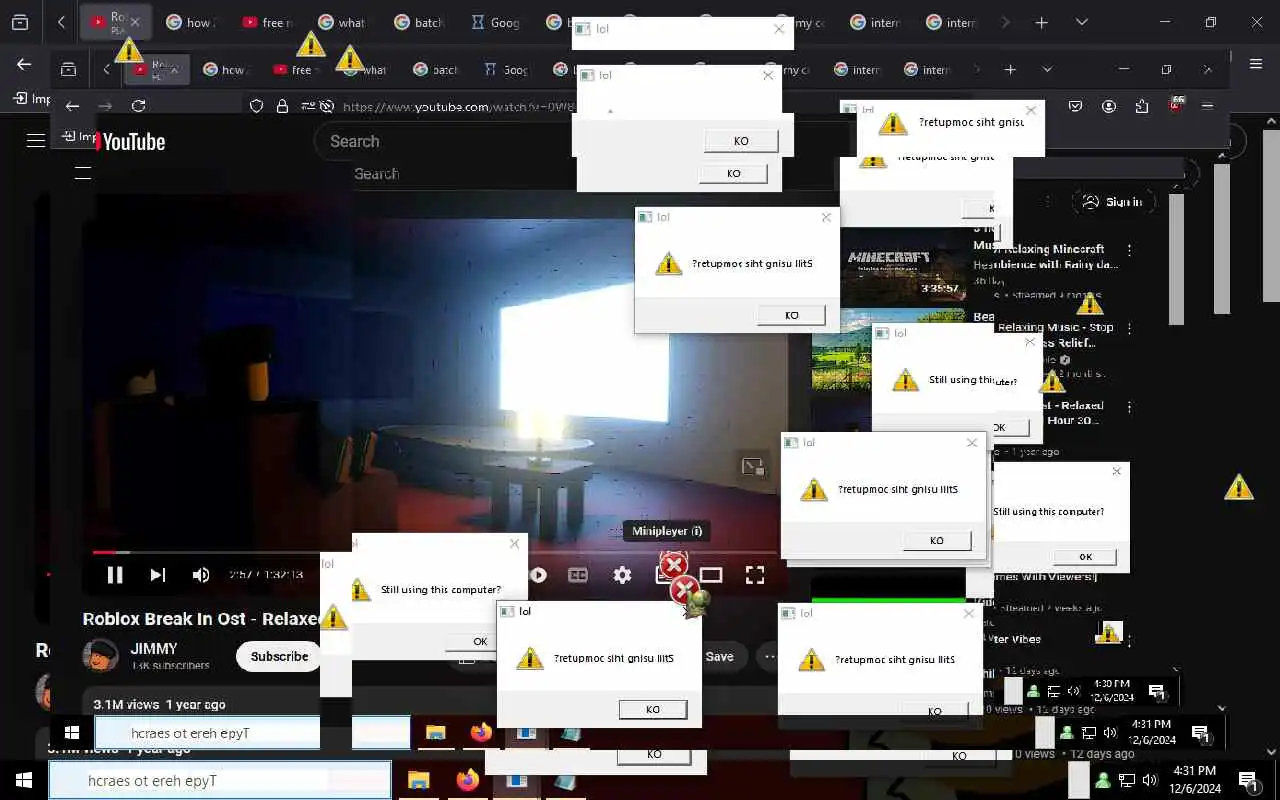
Task: Click the padlock site-info icon in address bar
Action: tap(283, 106)
